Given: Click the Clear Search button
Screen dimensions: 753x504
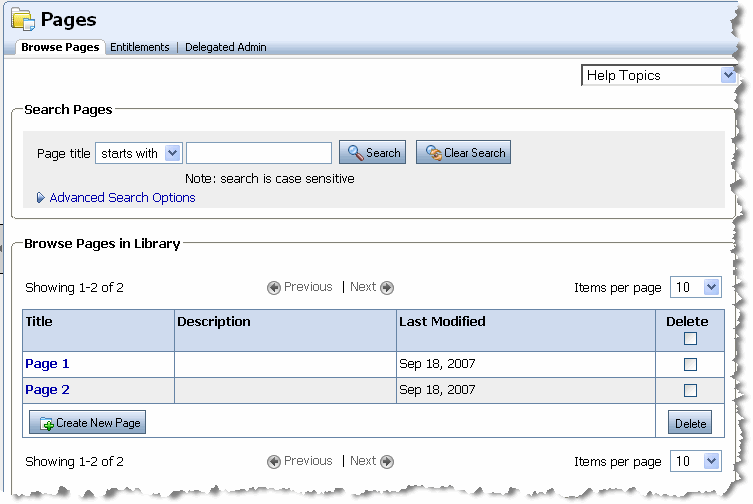Looking at the screenshot, I should [x=463, y=152].
